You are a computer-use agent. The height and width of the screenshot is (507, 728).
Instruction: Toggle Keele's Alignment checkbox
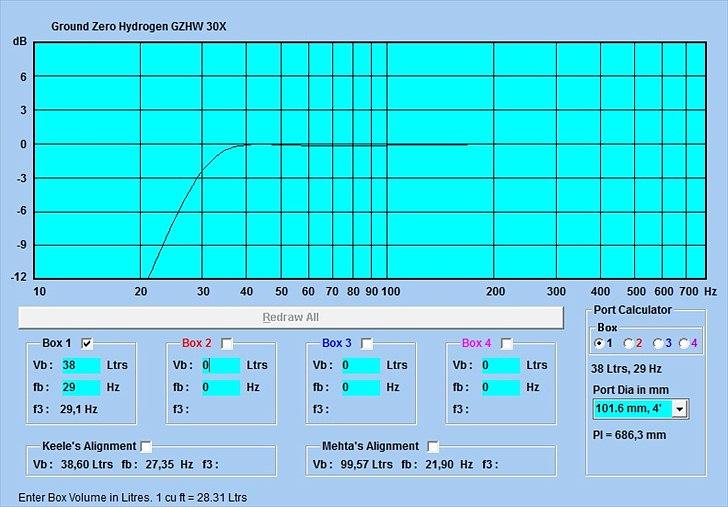tap(147, 446)
